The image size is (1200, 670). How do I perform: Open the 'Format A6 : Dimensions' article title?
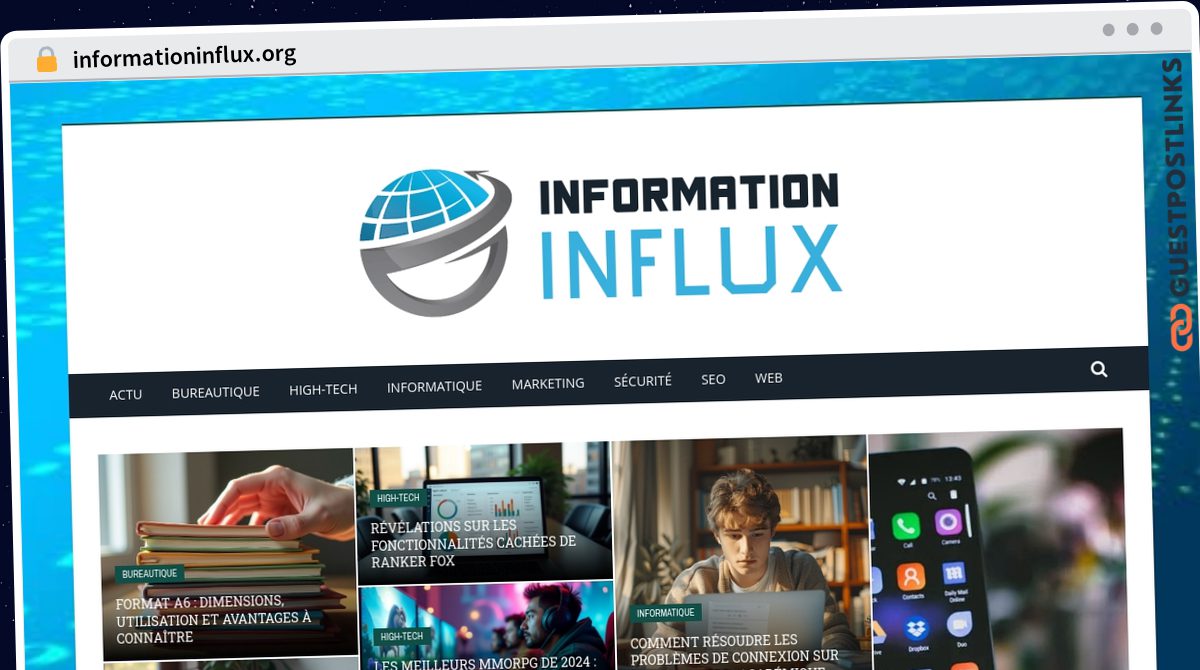(214, 619)
